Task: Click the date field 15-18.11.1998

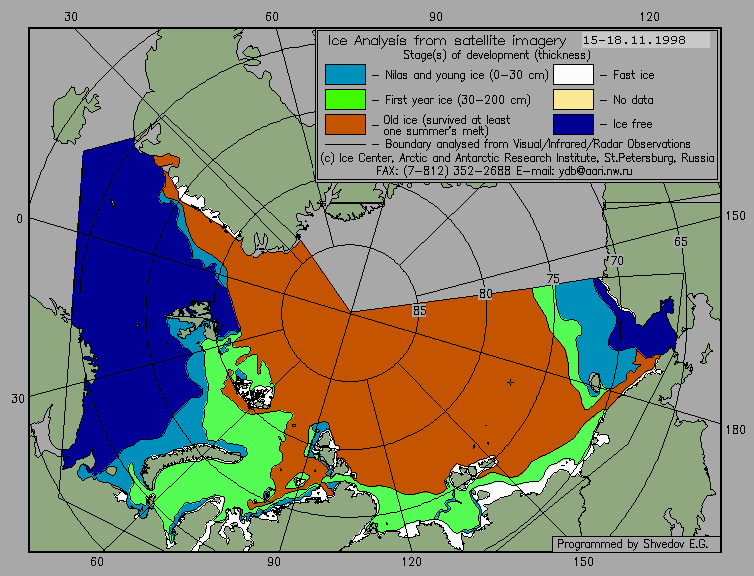Action: tap(645, 40)
